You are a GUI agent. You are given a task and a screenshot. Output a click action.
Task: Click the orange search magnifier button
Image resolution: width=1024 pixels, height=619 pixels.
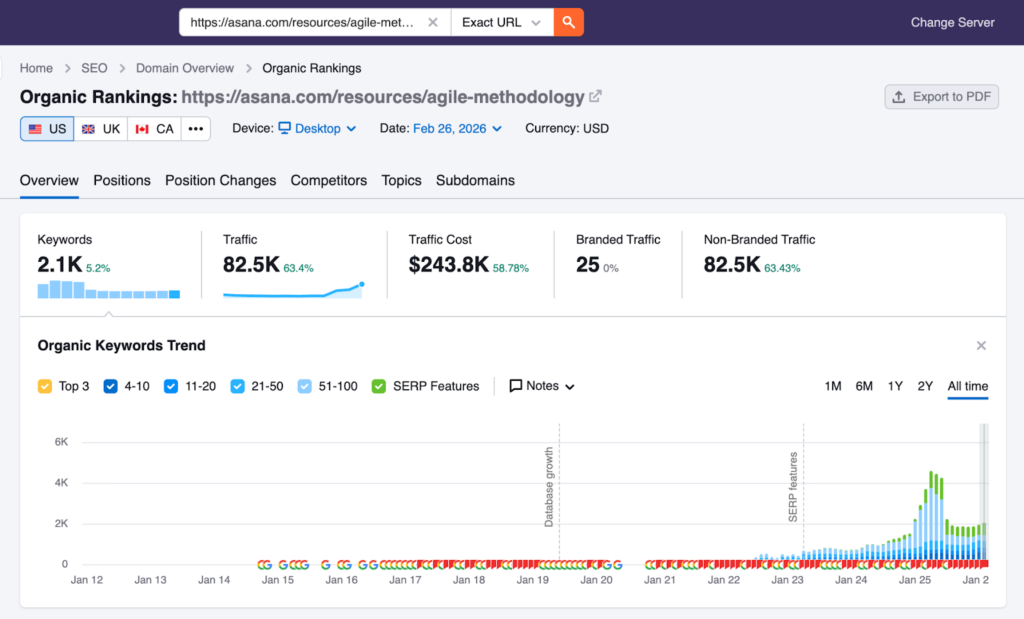pyautogui.click(x=568, y=22)
